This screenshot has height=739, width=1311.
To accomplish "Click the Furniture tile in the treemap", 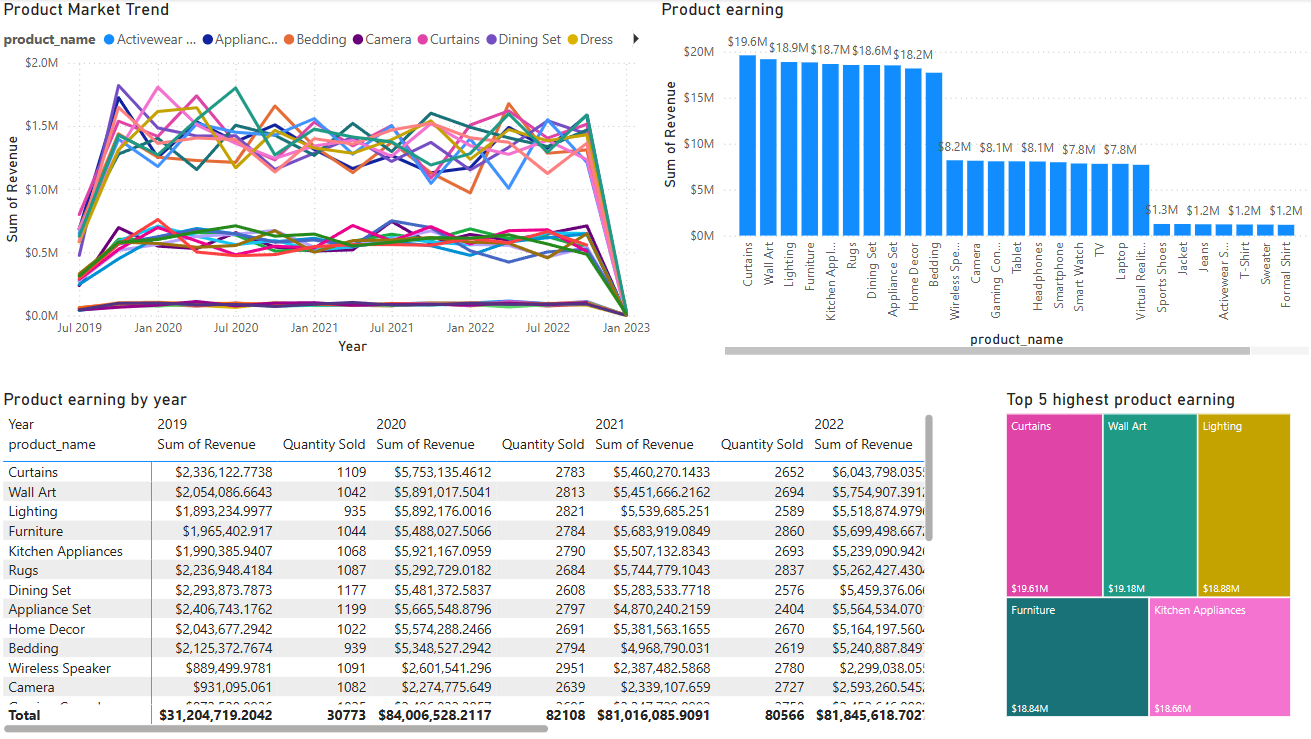I will [x=1076, y=657].
